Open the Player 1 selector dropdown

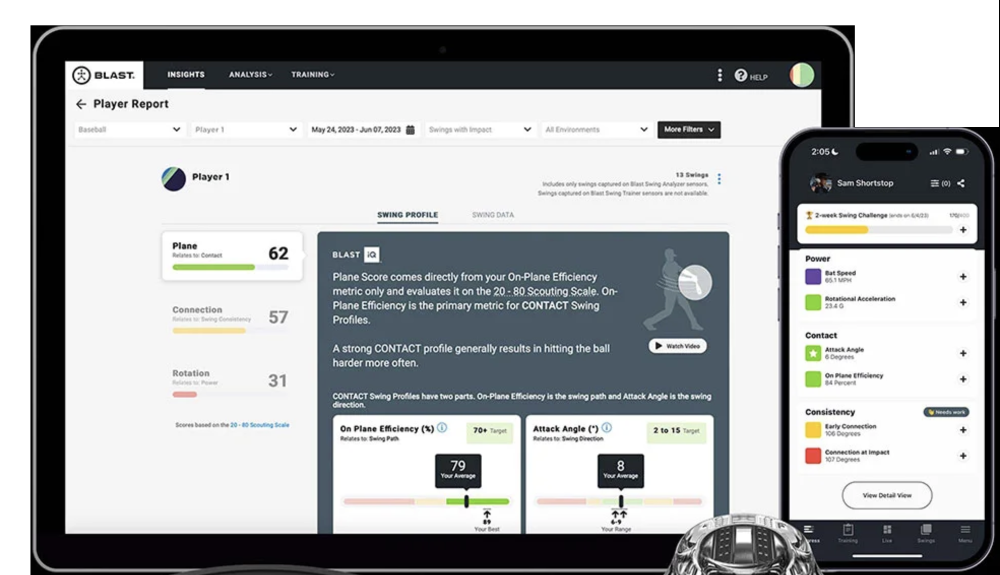pos(246,129)
